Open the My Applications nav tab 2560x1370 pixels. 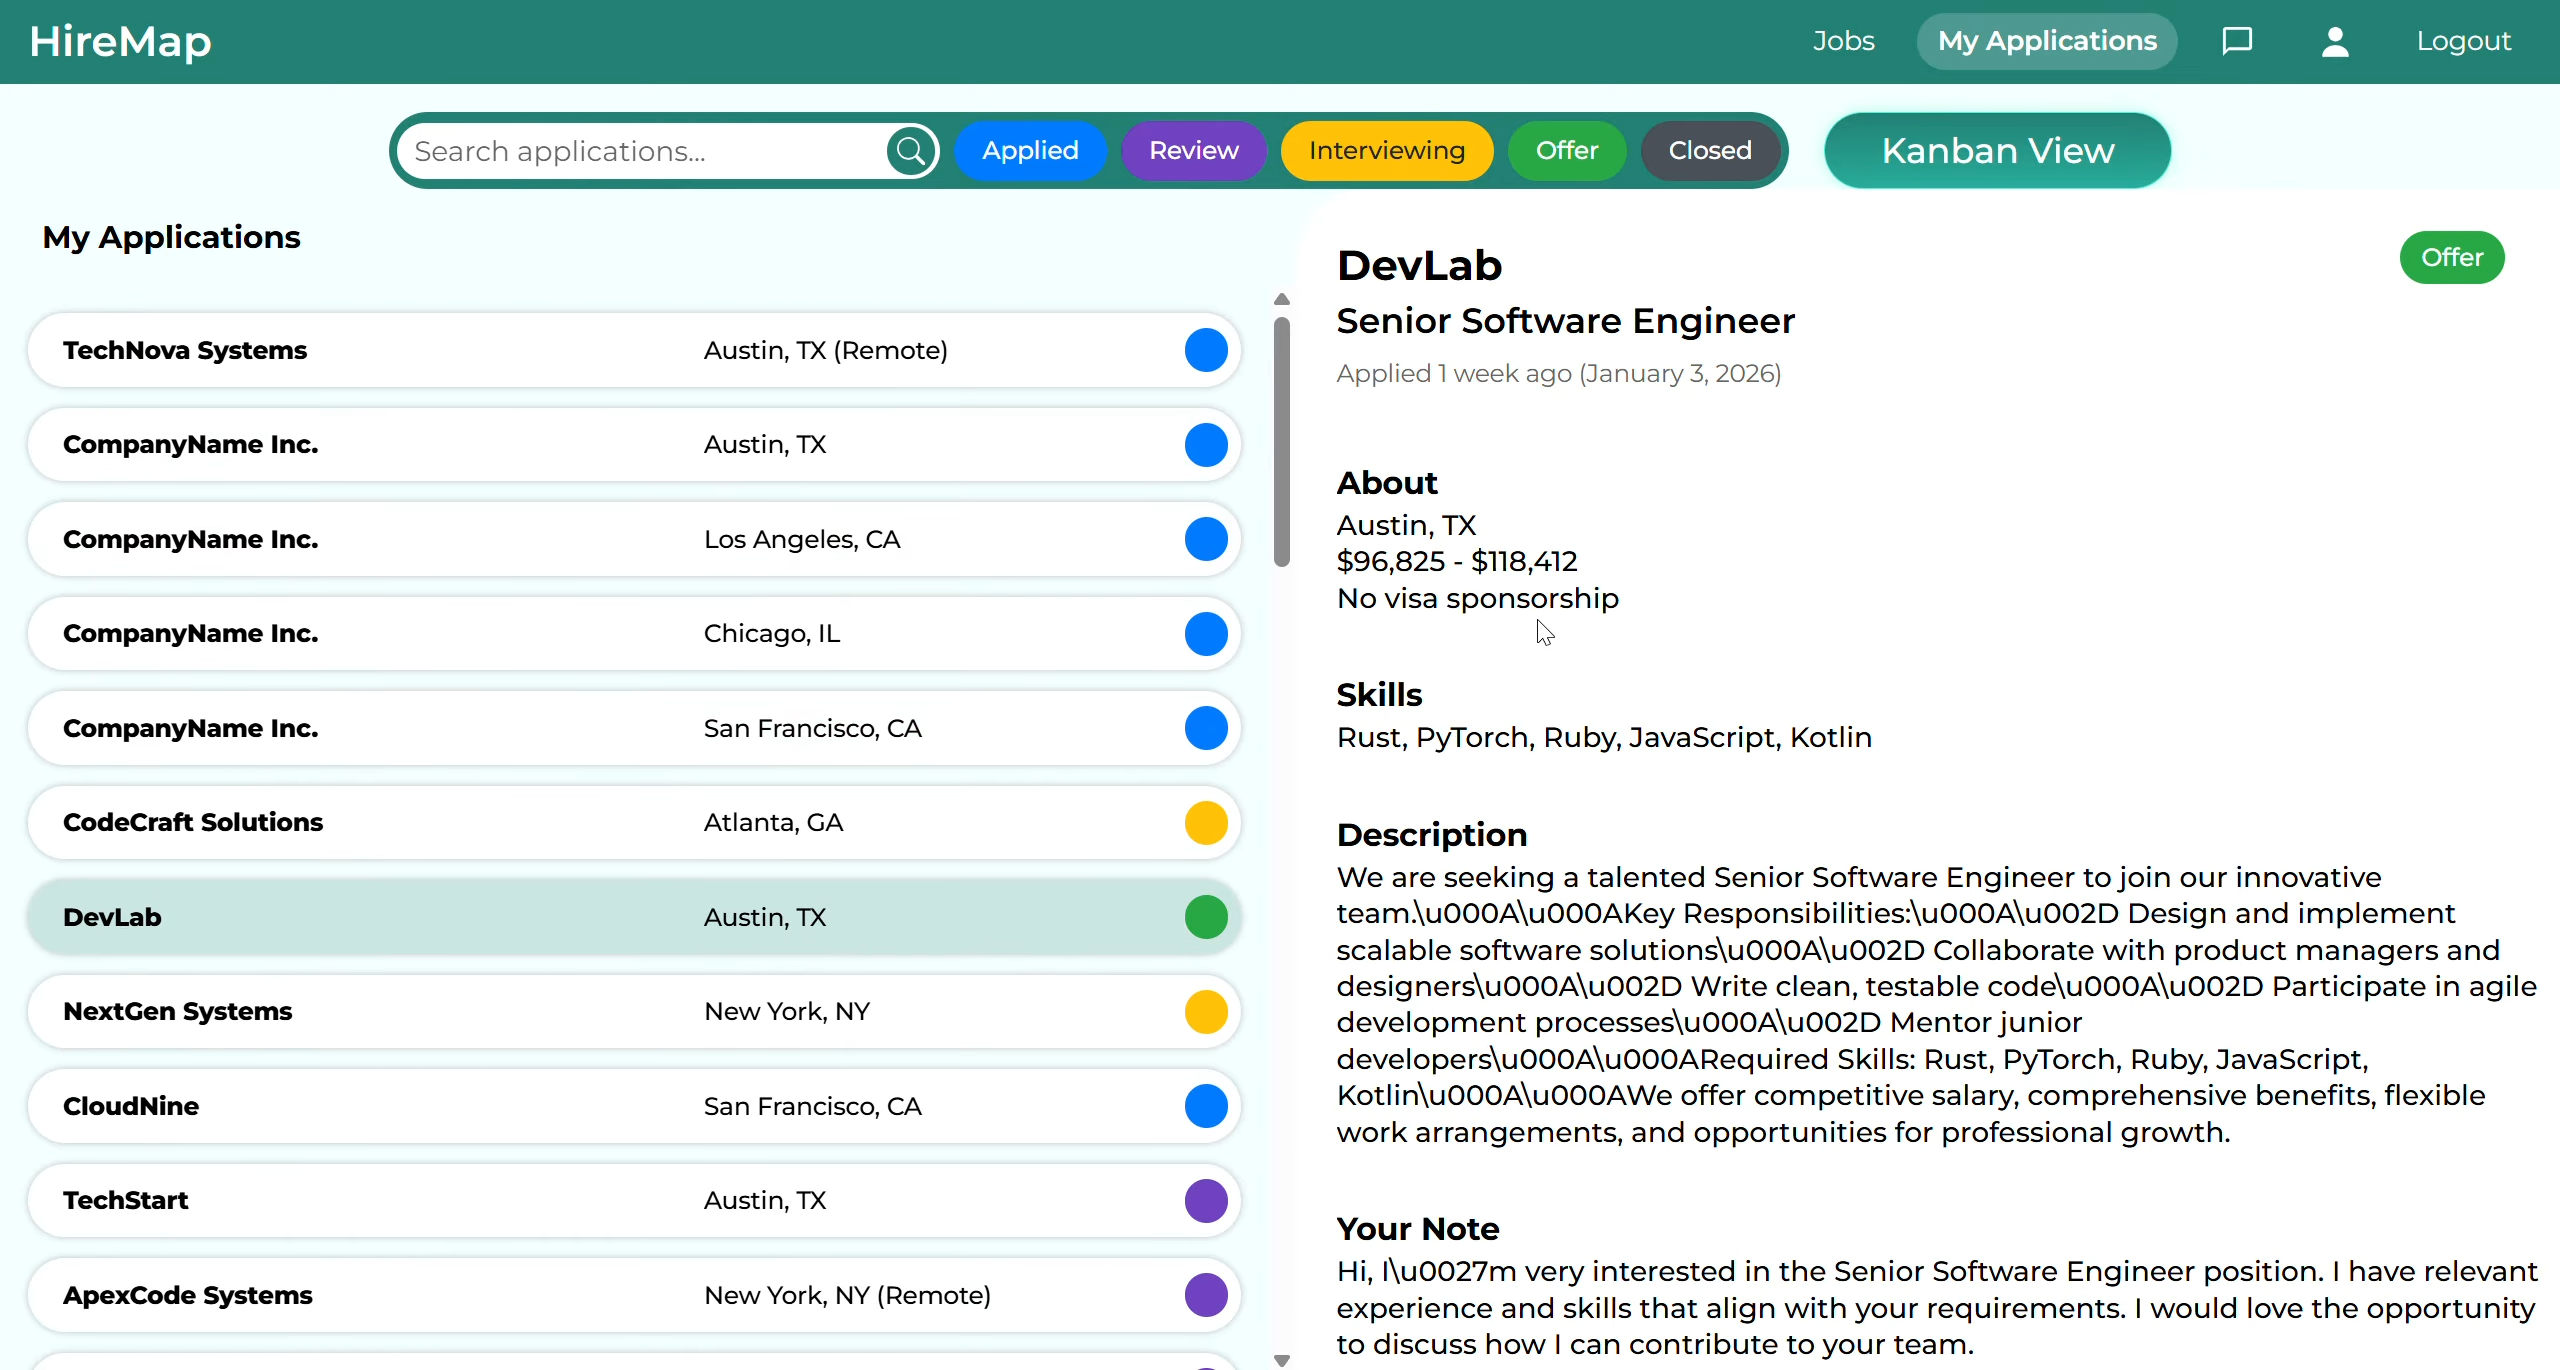[x=2047, y=41]
